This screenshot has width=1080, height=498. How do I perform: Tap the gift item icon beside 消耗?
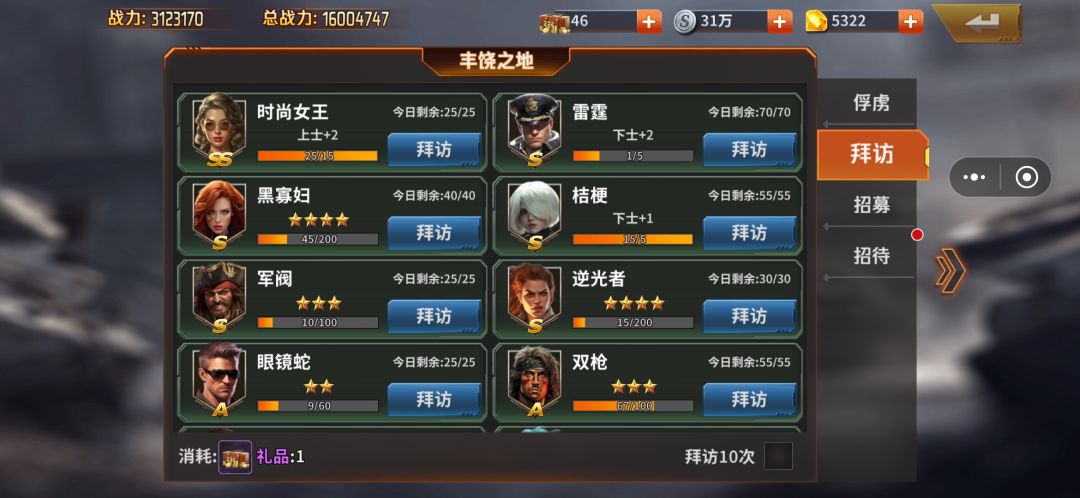tap(236, 457)
